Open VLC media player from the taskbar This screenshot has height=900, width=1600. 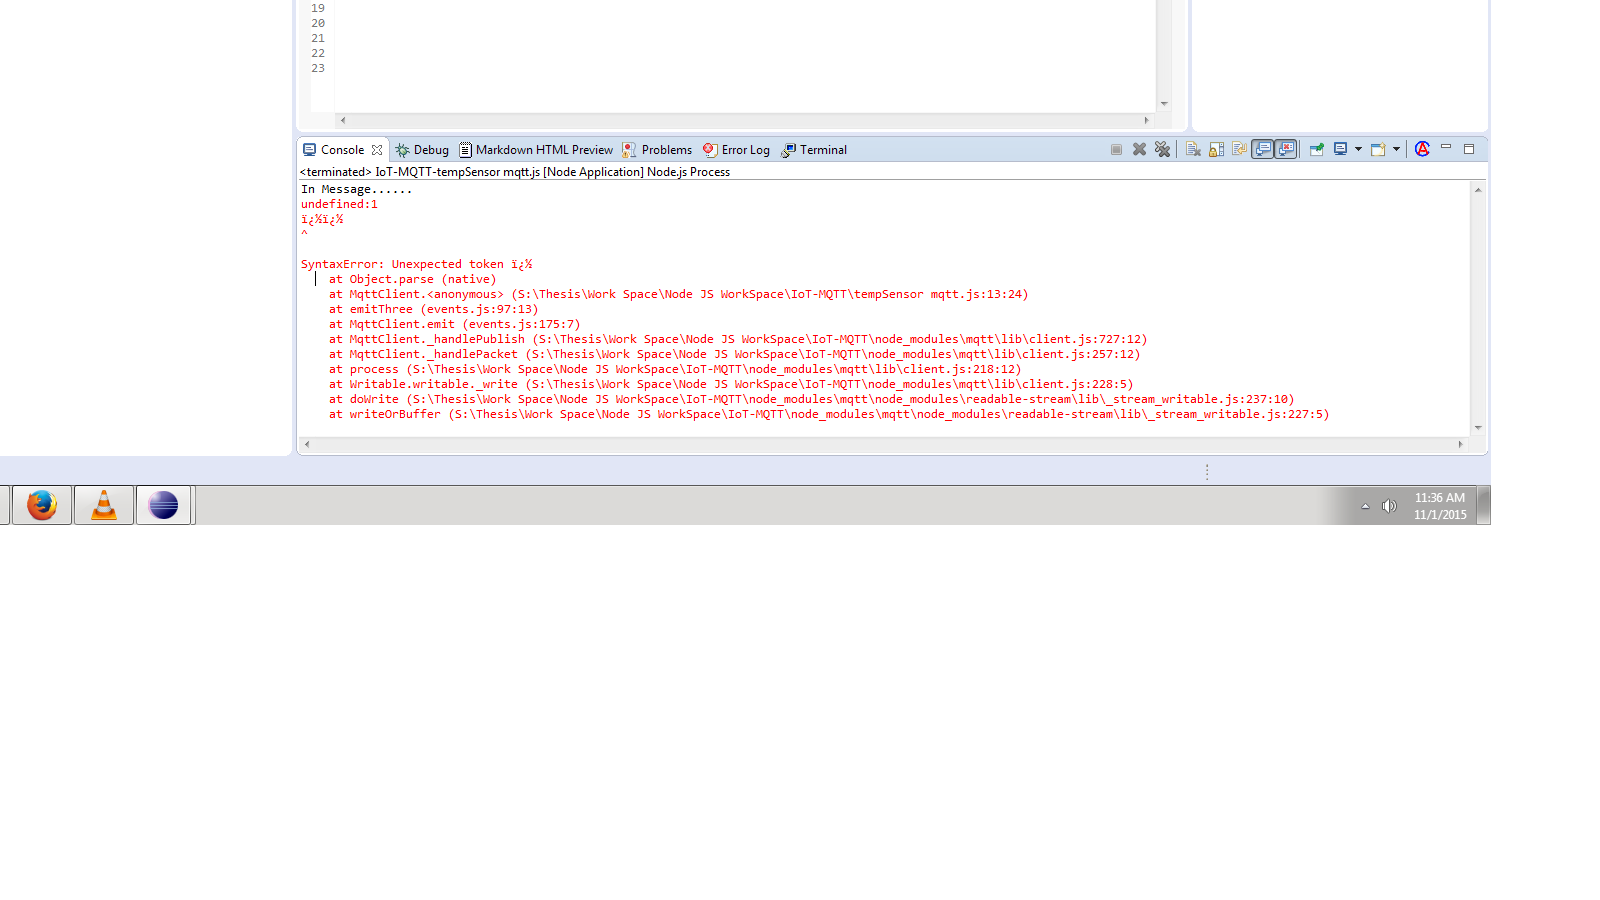coord(104,505)
